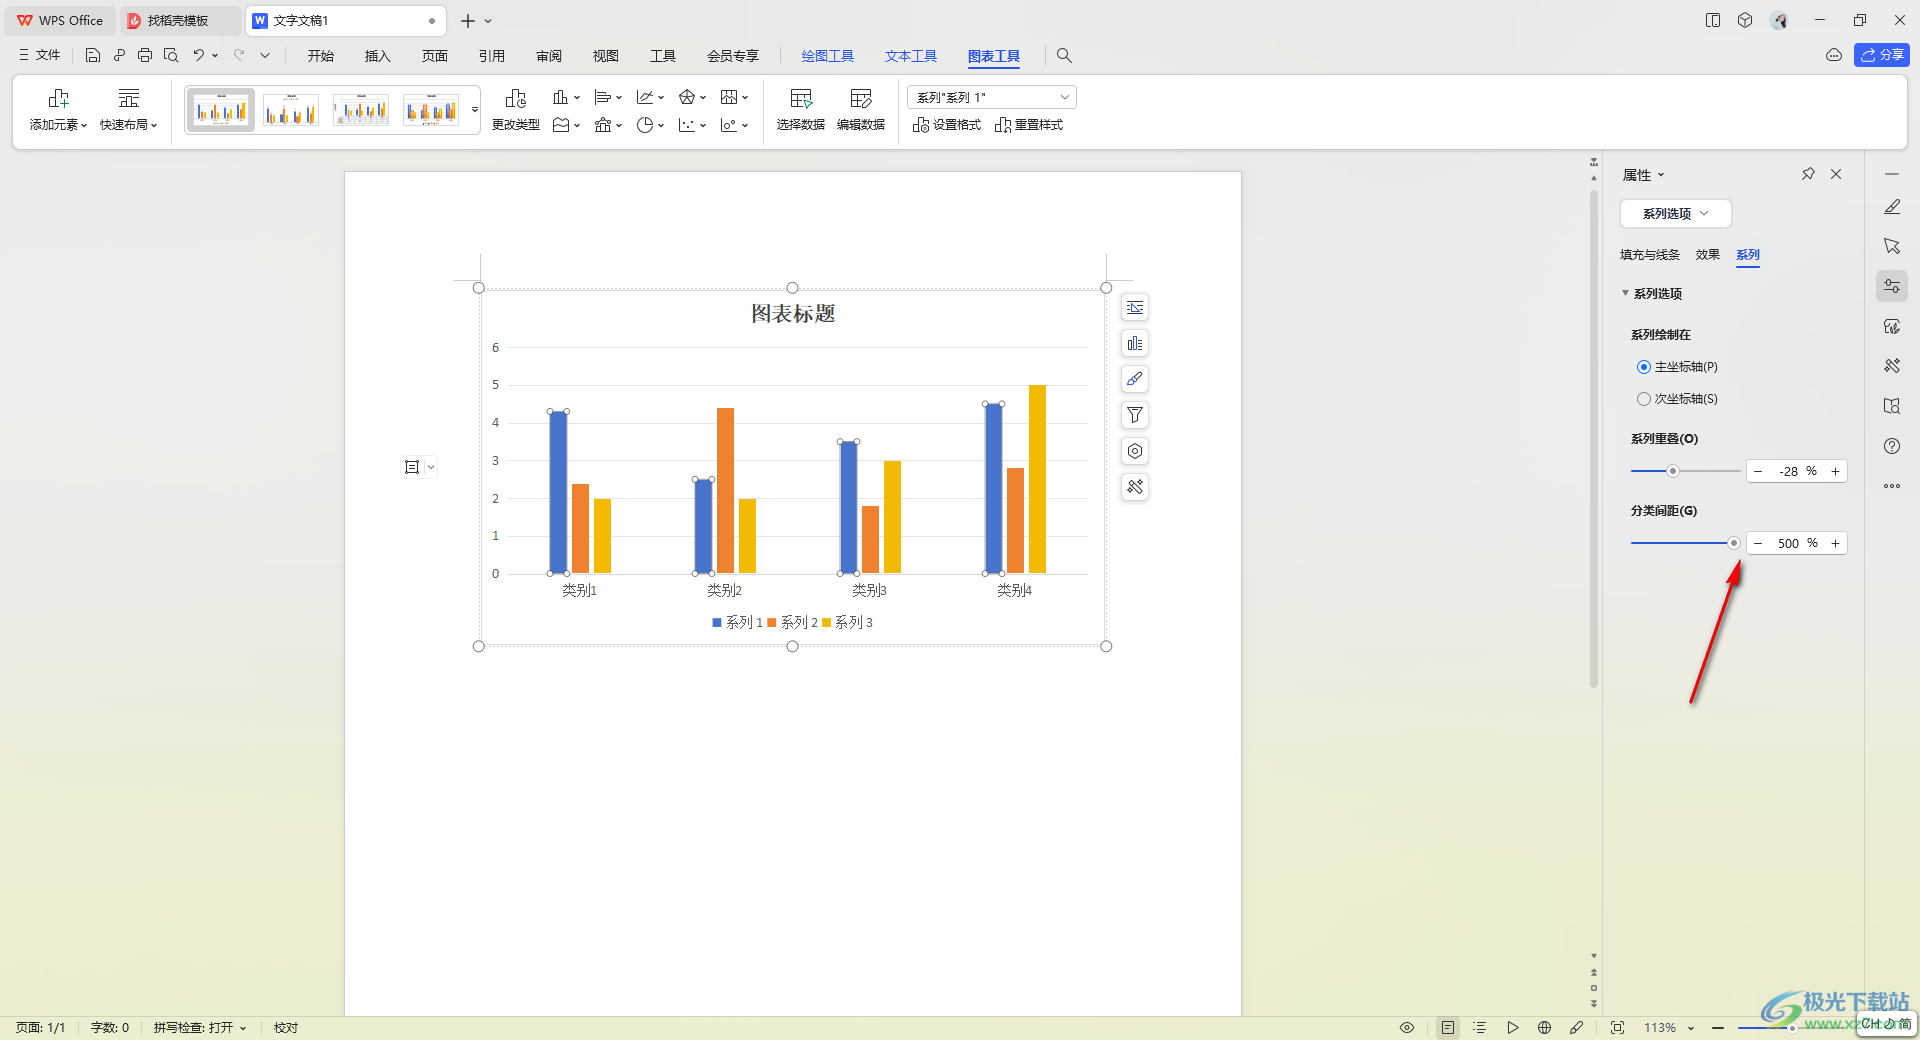Switch to 填充与线条 (Fill & Line) tab
Image resolution: width=1920 pixels, height=1040 pixels.
tap(1650, 255)
